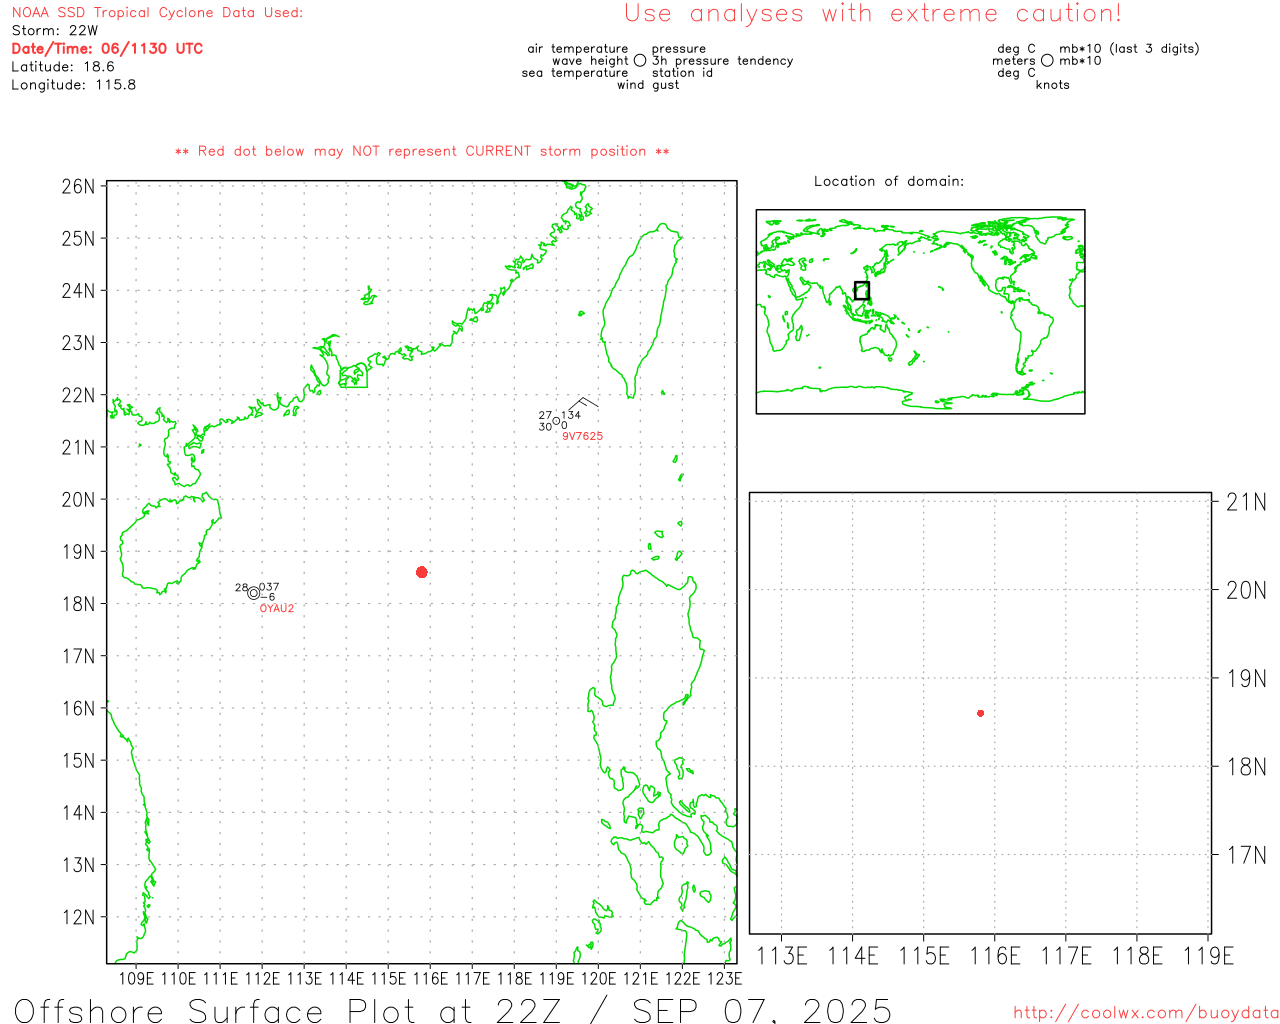Click the knots unit legend label
This screenshot has width=1280, height=1024.
(x=1053, y=85)
